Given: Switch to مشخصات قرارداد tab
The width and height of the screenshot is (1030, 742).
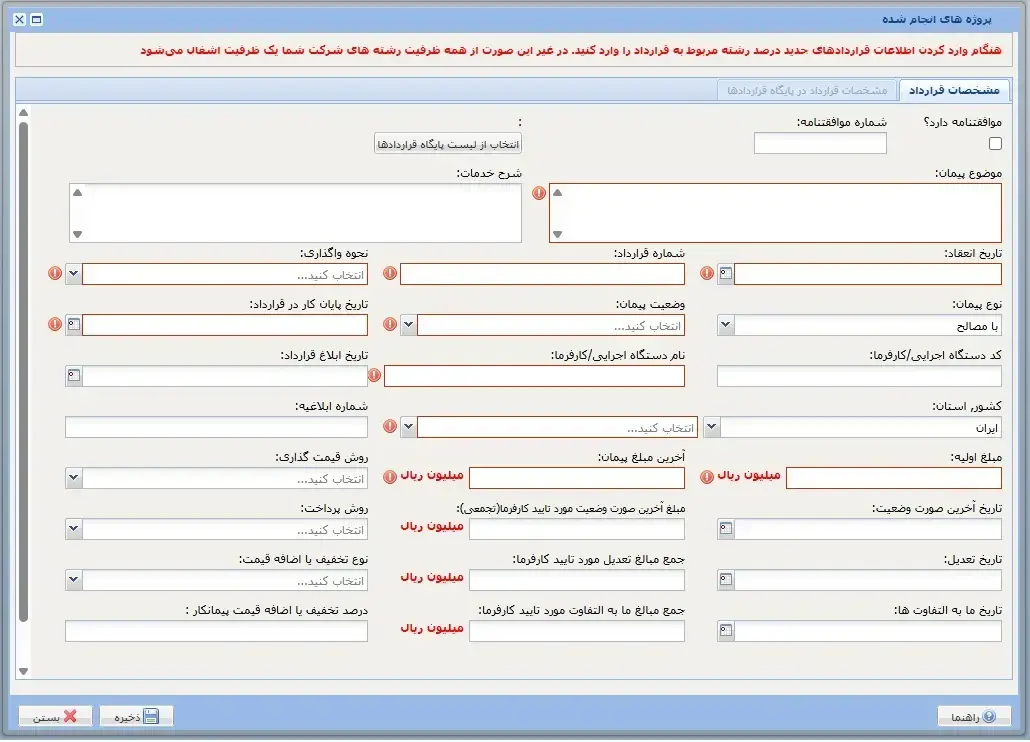Looking at the screenshot, I should pyautogui.click(x=955, y=90).
